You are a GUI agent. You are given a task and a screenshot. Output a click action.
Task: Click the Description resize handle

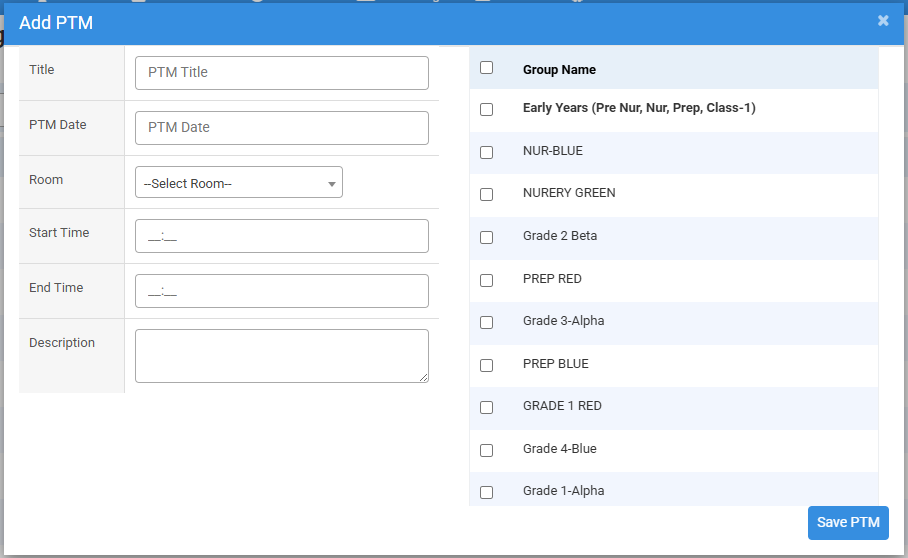[424, 377]
